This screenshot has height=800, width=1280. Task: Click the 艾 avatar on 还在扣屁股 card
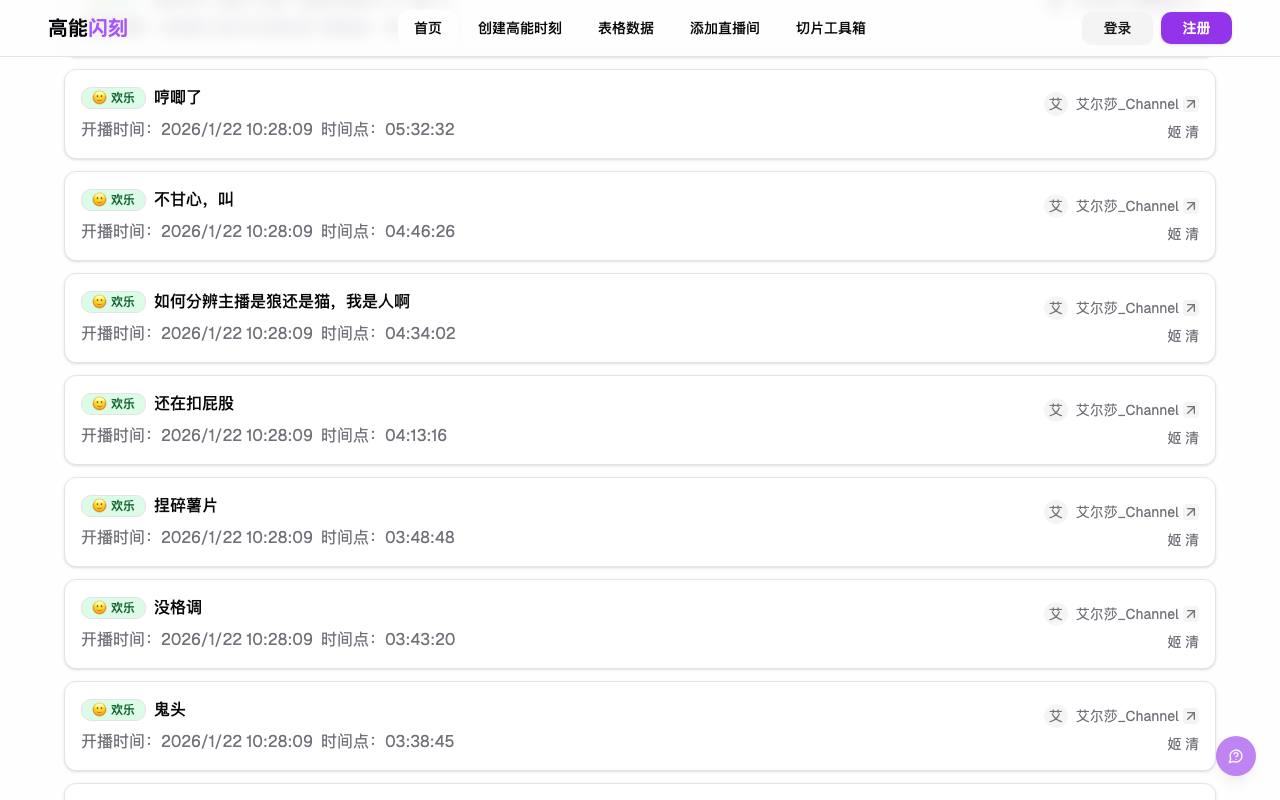click(1056, 410)
